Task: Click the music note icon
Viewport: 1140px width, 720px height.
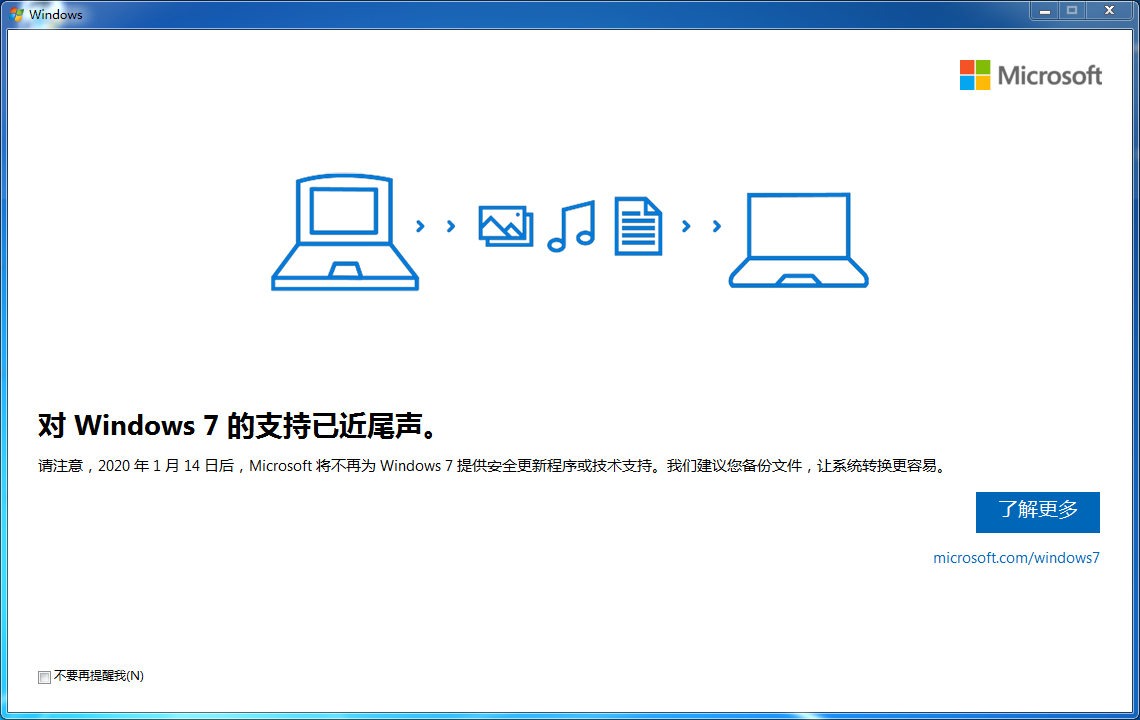Action: click(571, 226)
